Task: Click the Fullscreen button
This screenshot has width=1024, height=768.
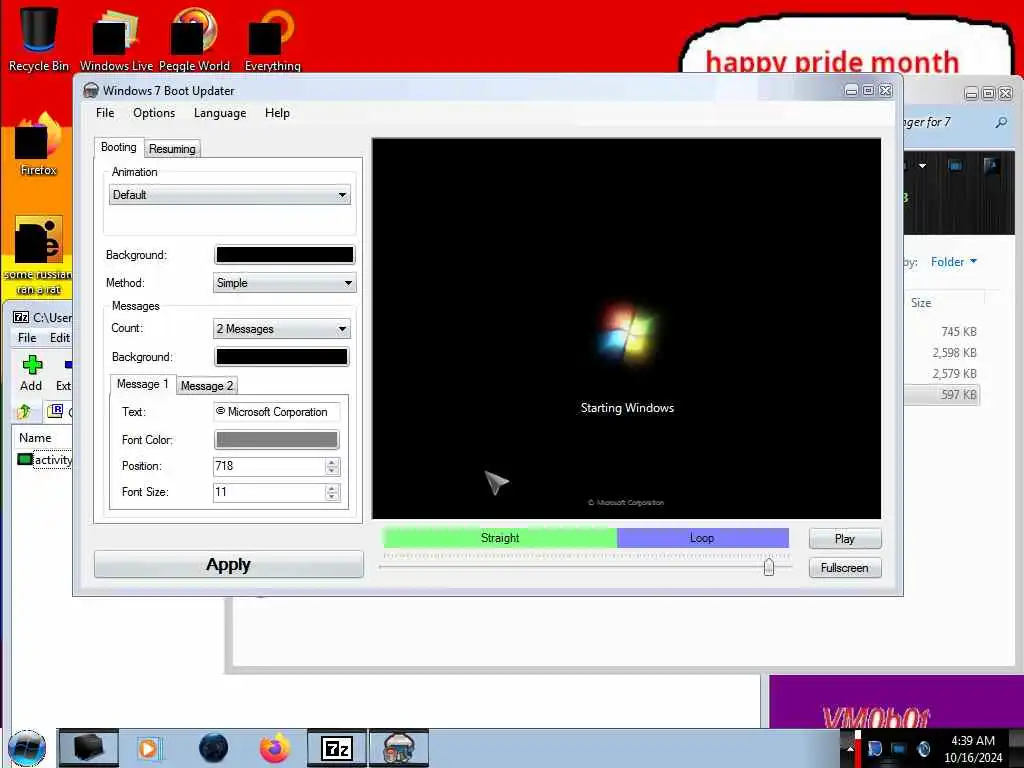Action: (845, 568)
